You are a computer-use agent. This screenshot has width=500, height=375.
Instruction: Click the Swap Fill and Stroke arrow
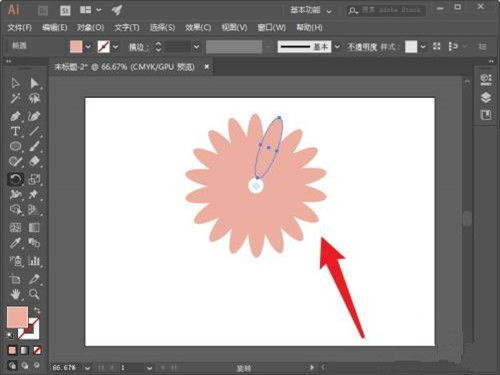[x=37, y=311]
